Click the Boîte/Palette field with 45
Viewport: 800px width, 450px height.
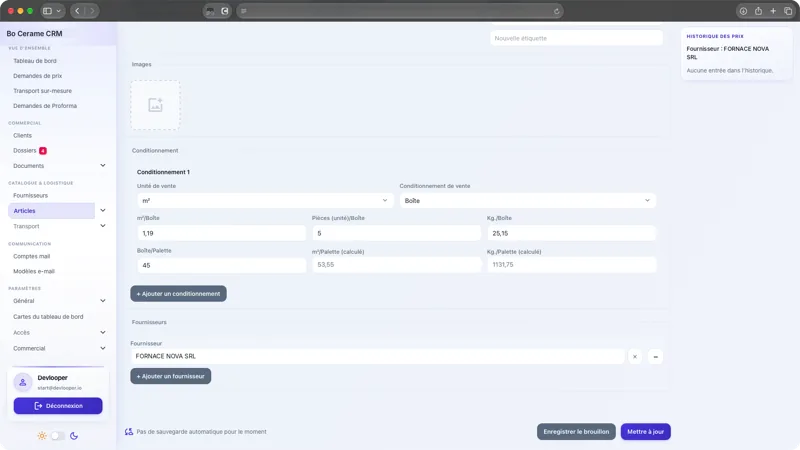221,265
